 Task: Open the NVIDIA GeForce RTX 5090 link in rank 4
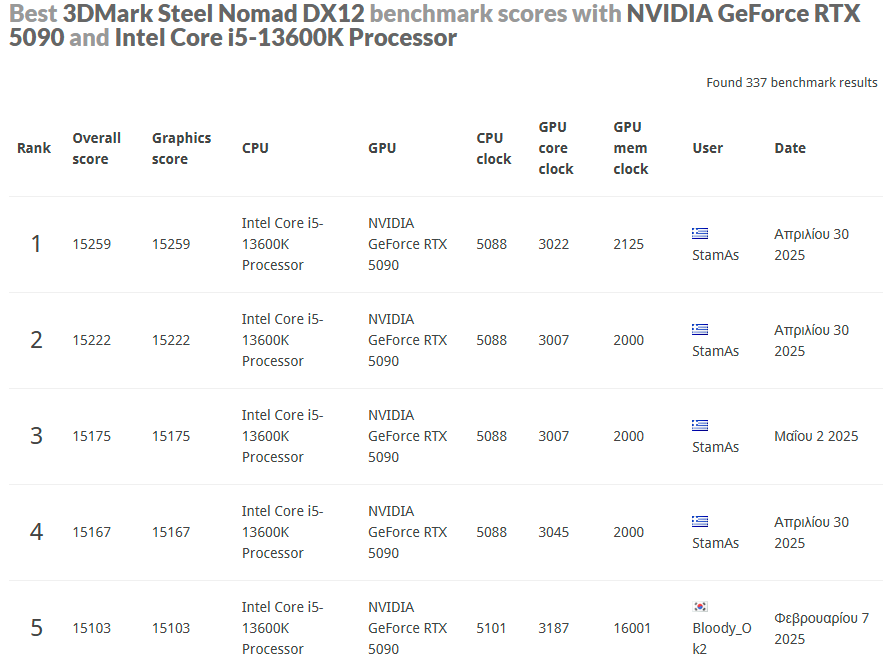407,532
